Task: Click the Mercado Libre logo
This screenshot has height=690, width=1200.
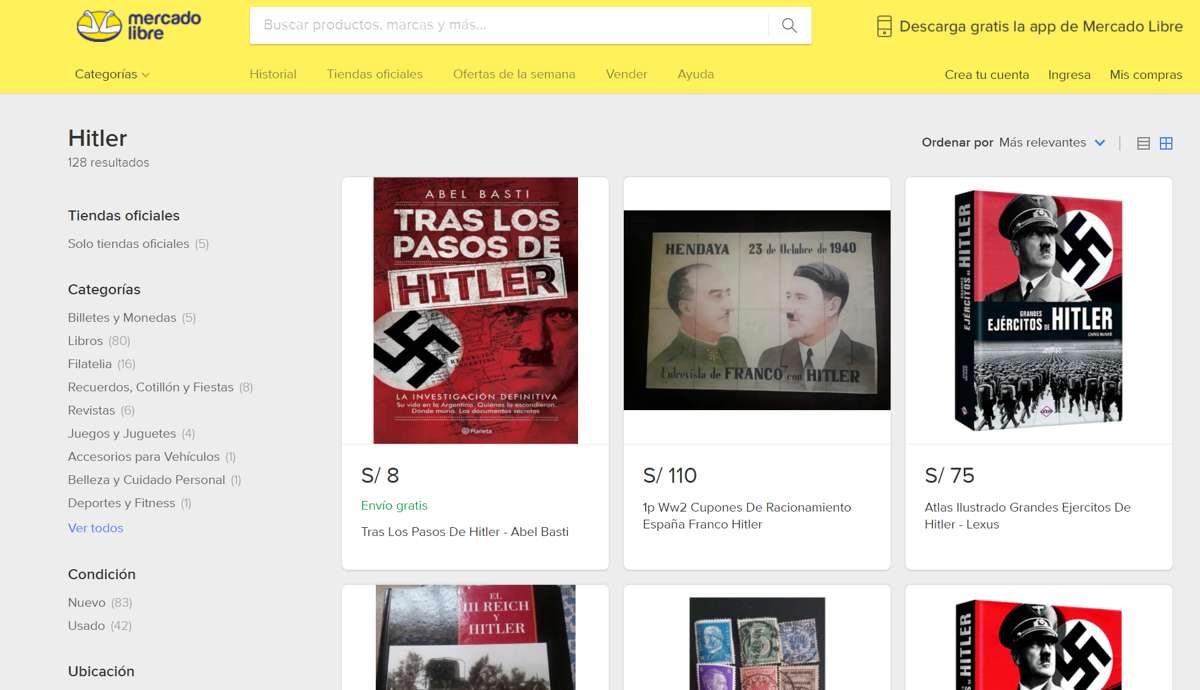Action: point(139,26)
